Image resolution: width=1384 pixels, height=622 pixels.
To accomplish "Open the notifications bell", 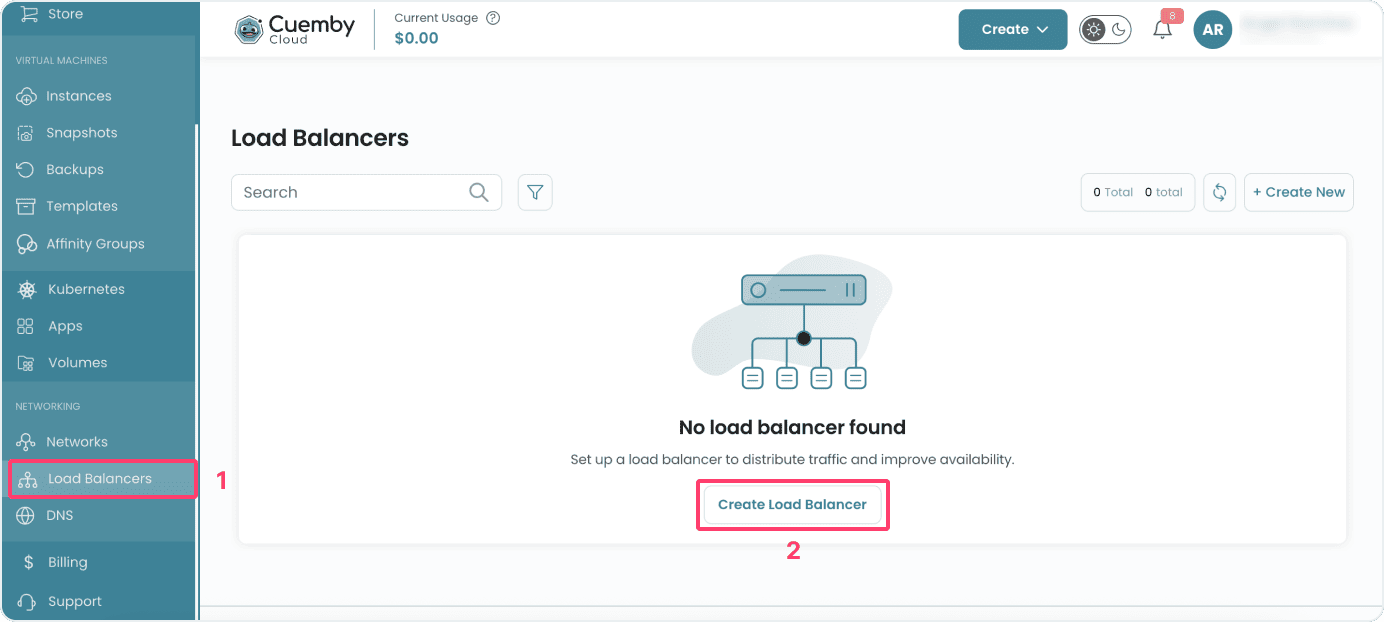I will [1161, 30].
